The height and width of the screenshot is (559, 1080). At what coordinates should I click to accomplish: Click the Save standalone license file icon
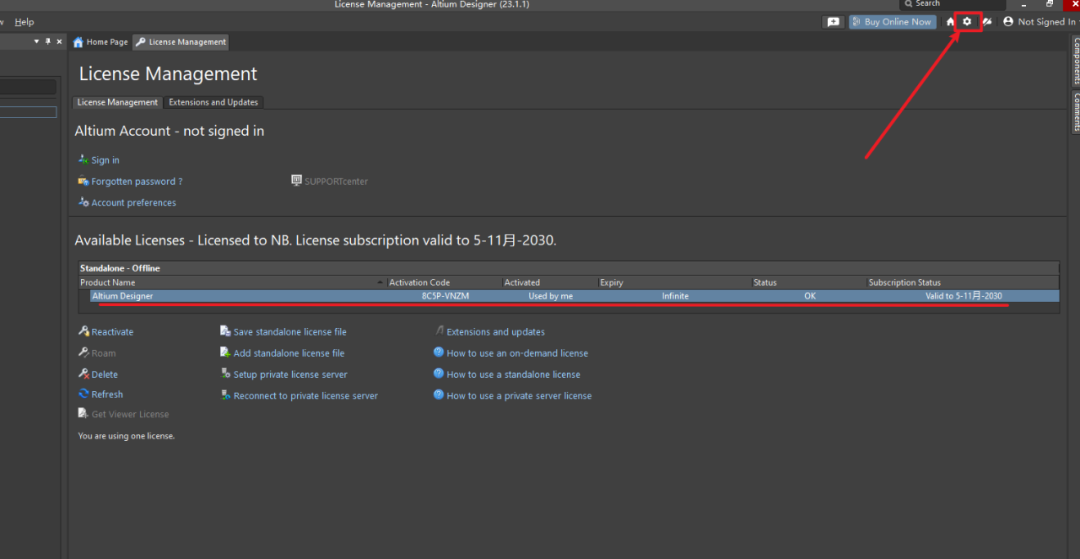tap(226, 332)
